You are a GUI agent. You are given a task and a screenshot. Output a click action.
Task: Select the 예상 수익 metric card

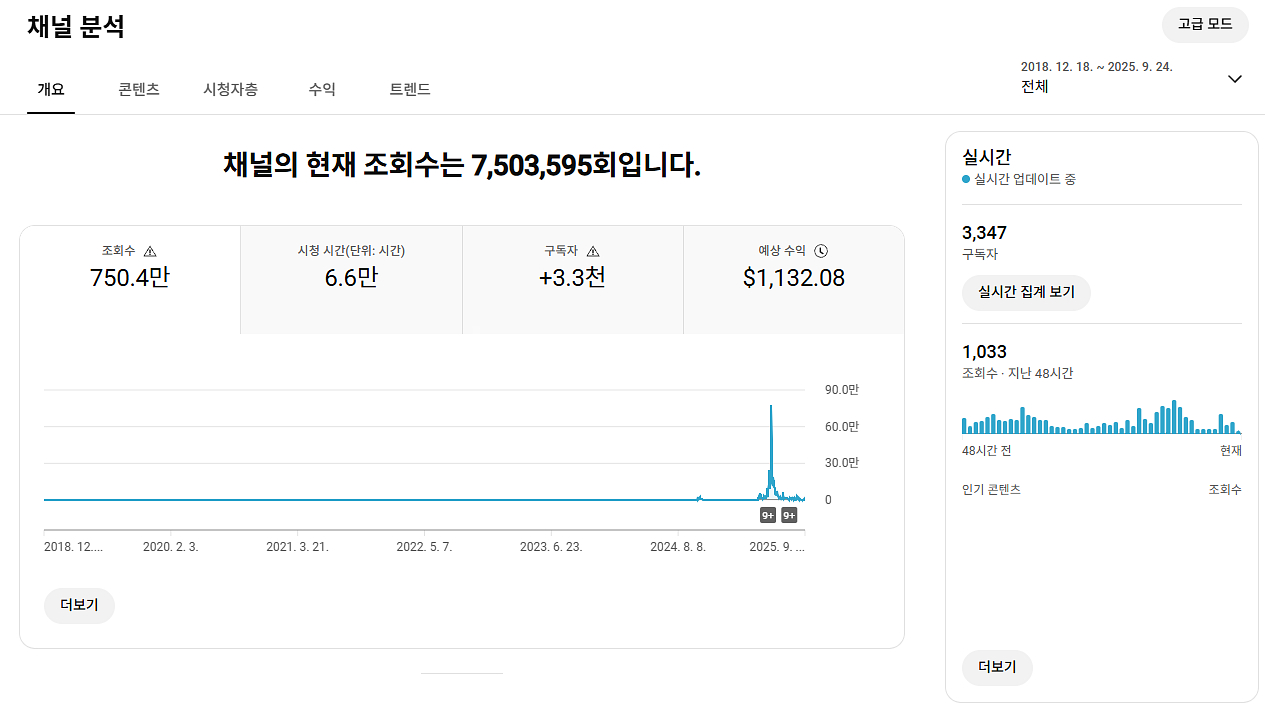click(x=793, y=279)
